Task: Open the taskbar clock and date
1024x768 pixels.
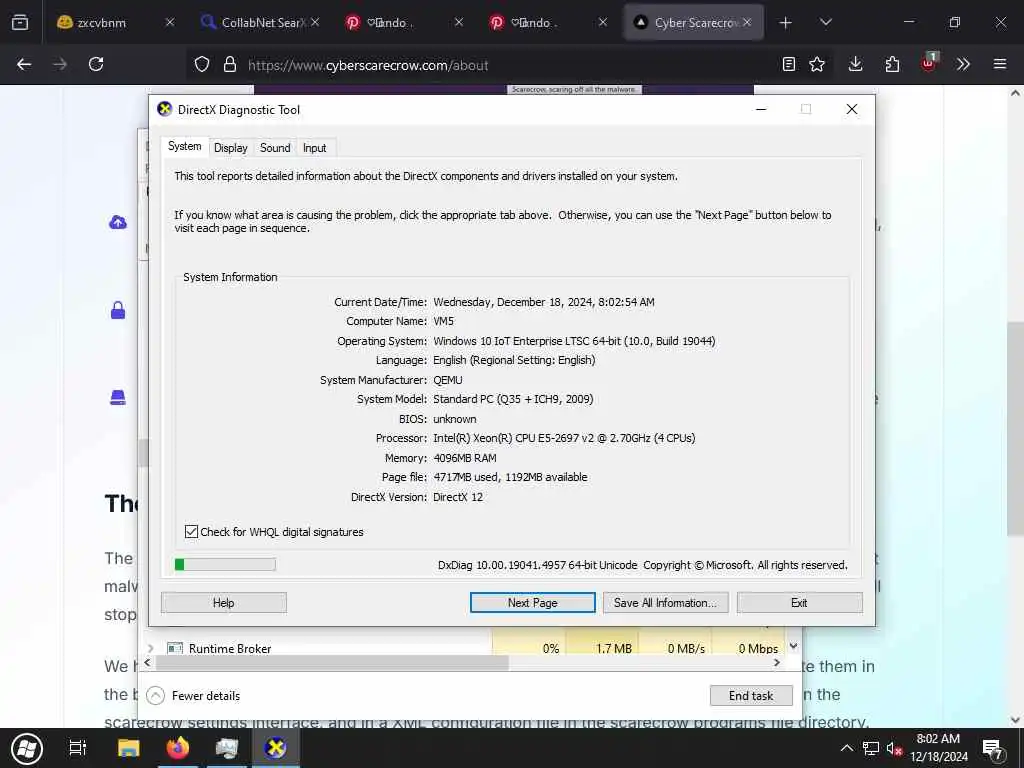Action: click(938, 748)
